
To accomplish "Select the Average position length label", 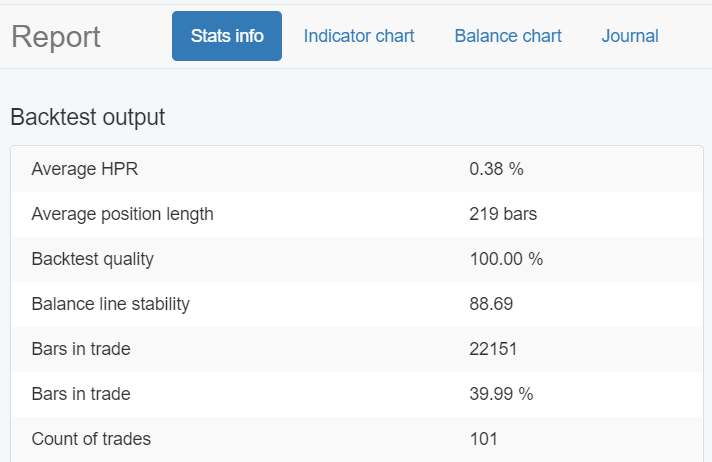I will [122, 214].
